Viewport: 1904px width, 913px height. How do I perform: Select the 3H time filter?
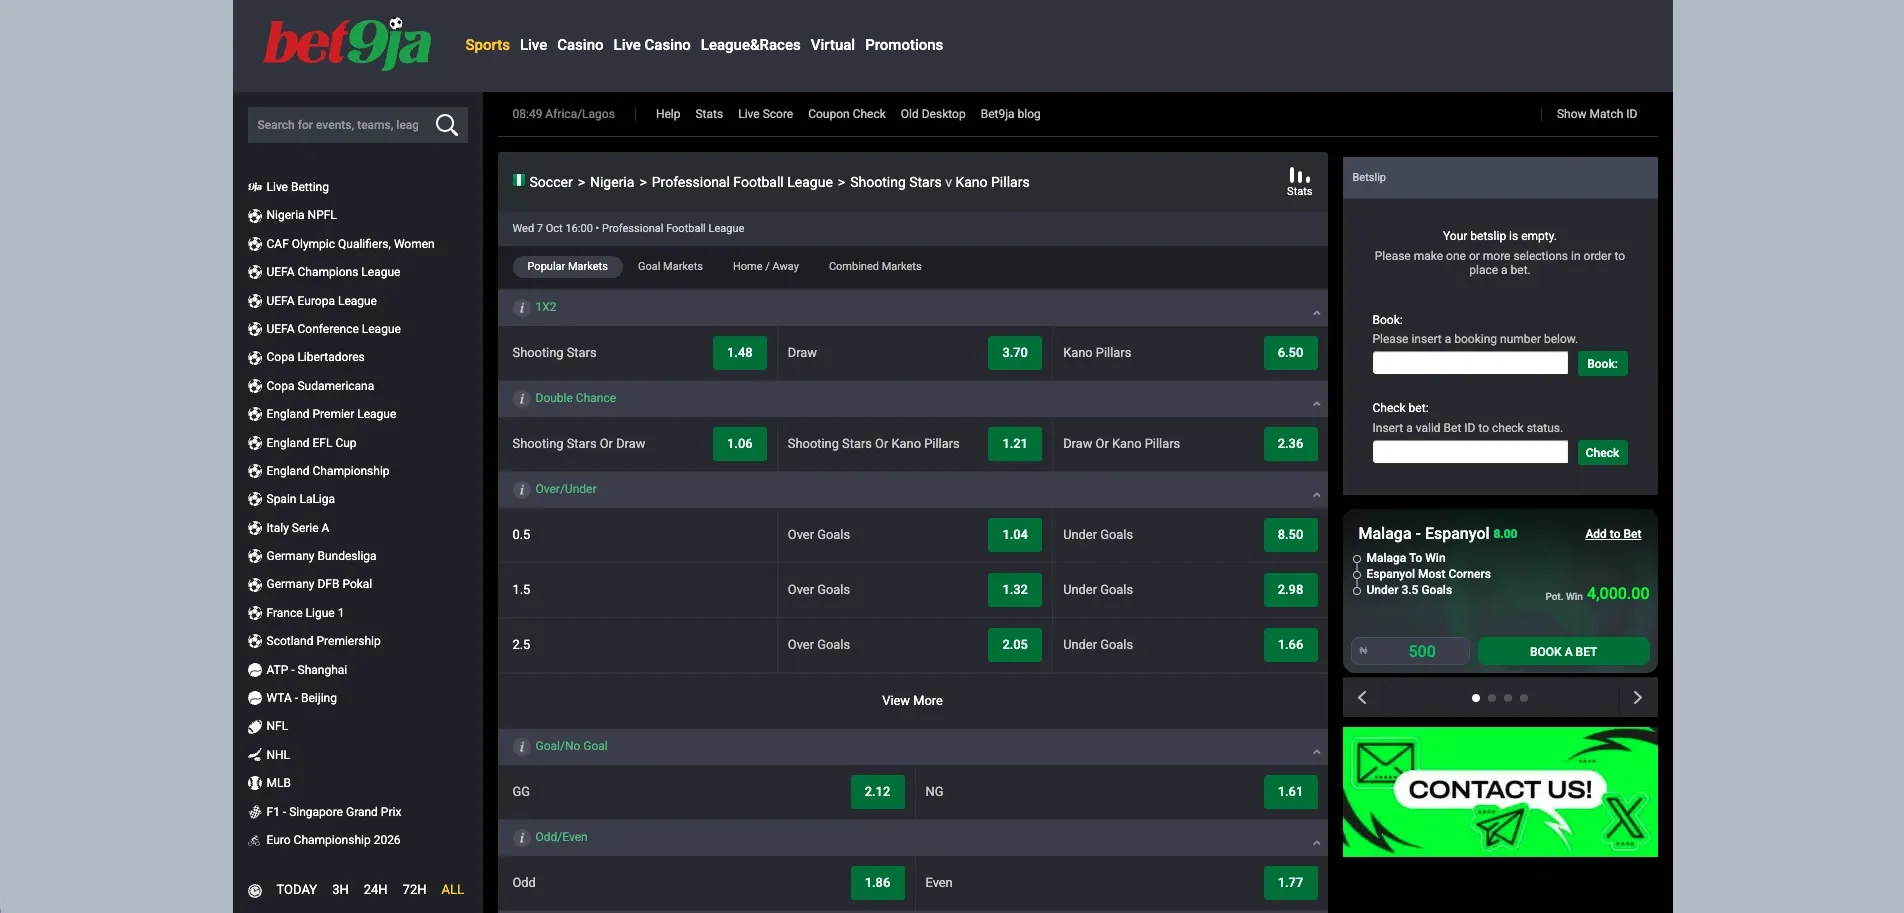coord(340,890)
